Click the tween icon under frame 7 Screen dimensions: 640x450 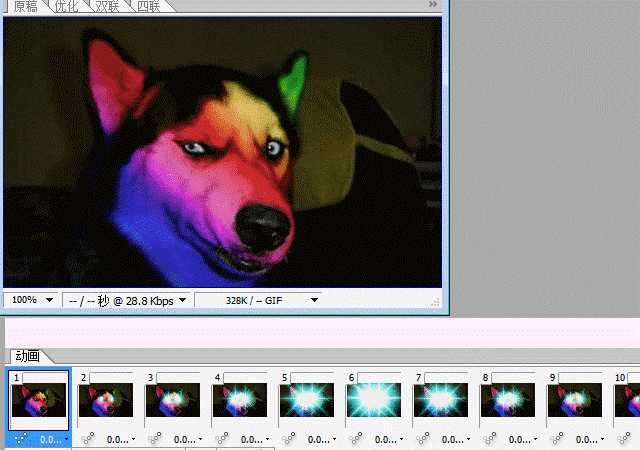click(x=423, y=439)
